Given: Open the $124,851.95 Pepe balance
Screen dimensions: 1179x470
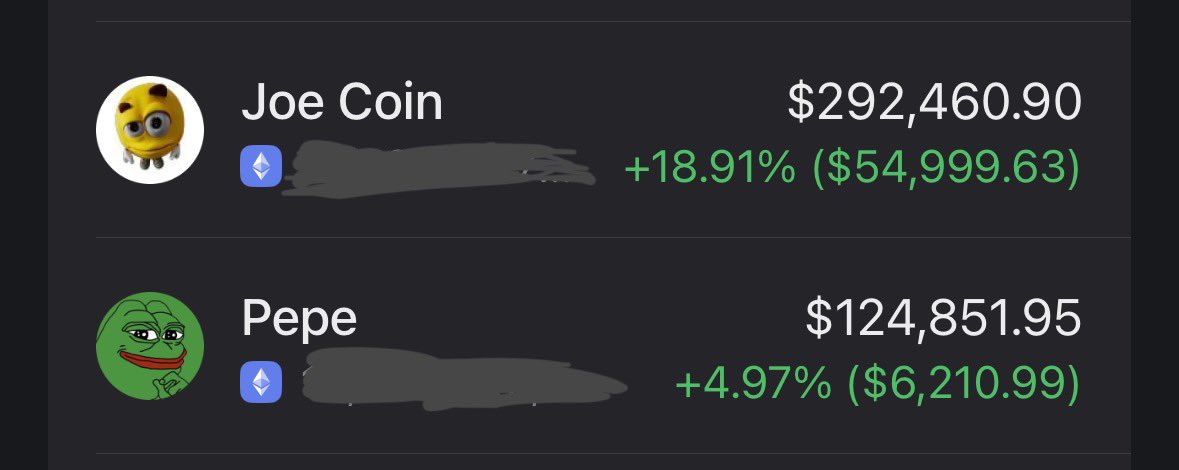Looking at the screenshot, I should (944, 317).
